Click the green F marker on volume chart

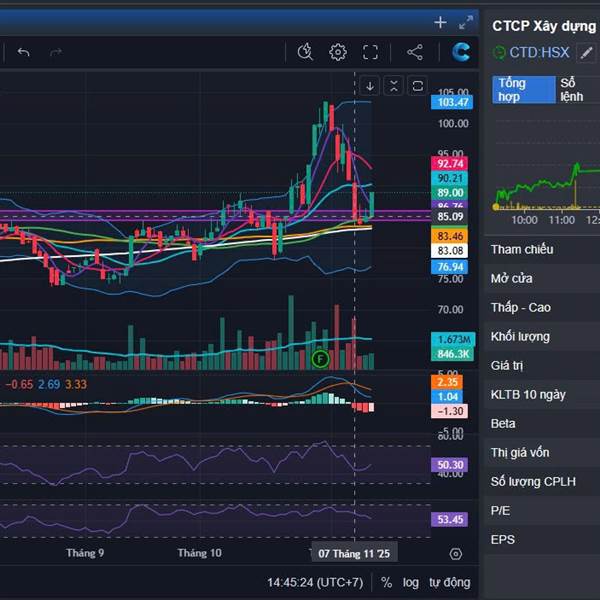point(320,358)
